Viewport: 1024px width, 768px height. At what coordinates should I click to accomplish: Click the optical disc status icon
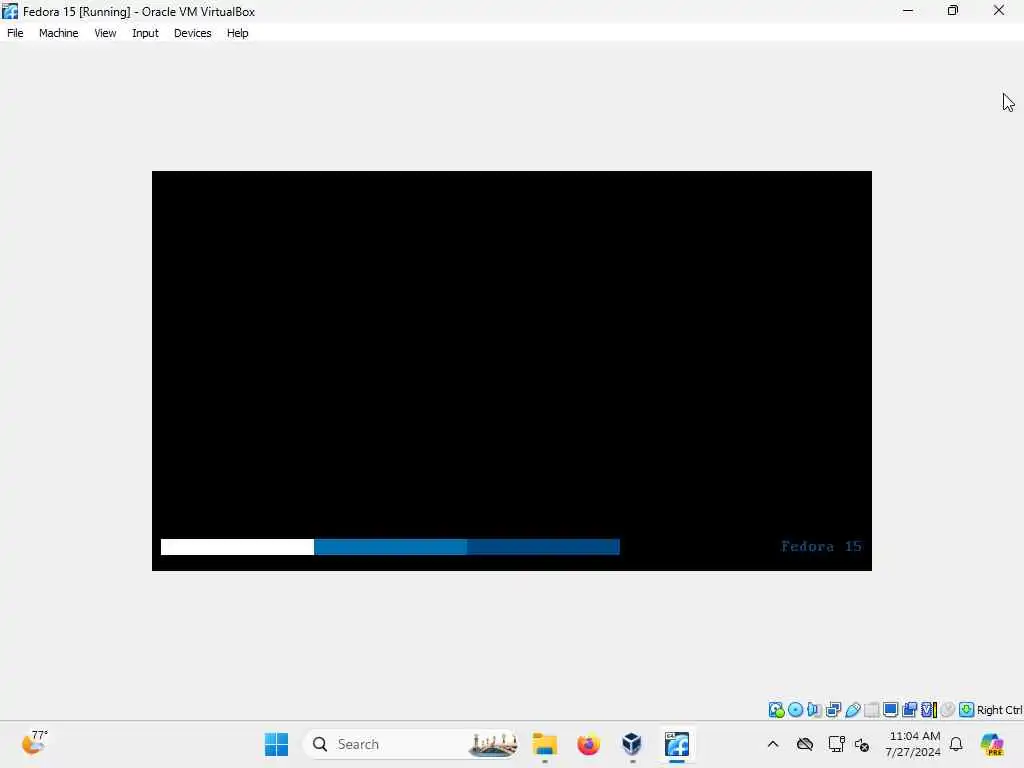point(795,710)
